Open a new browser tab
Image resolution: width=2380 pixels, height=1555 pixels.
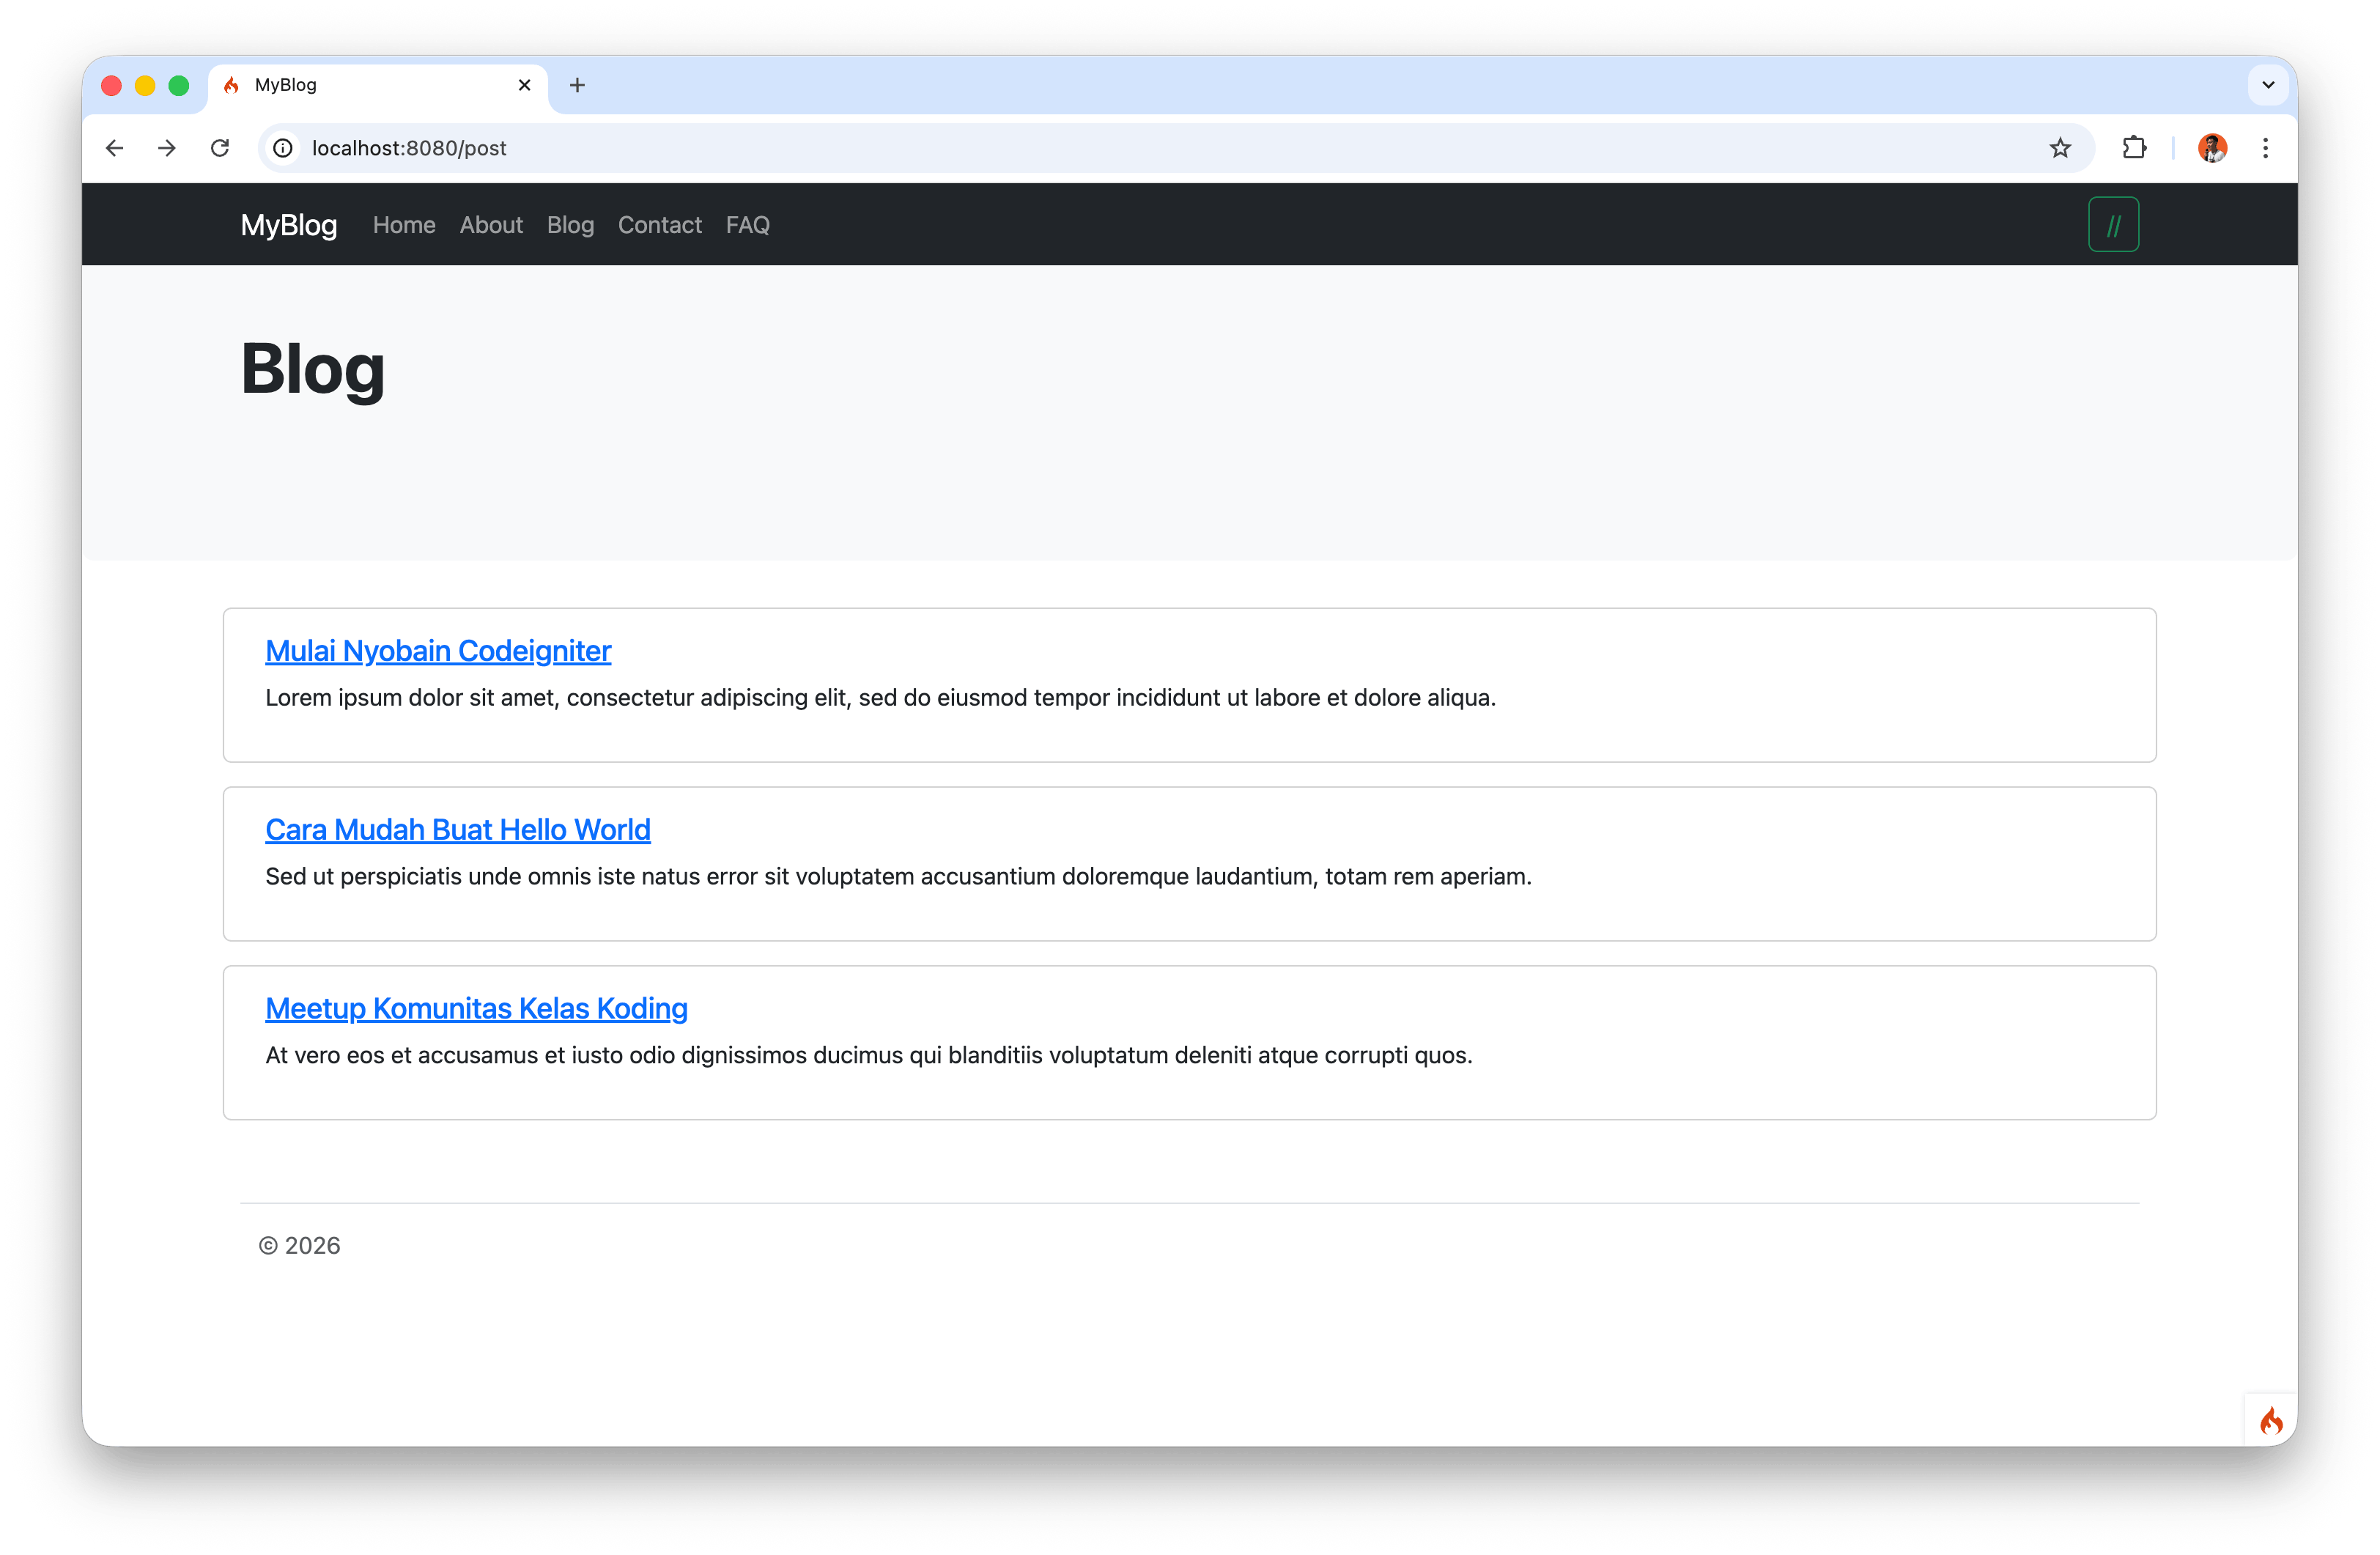tap(577, 85)
